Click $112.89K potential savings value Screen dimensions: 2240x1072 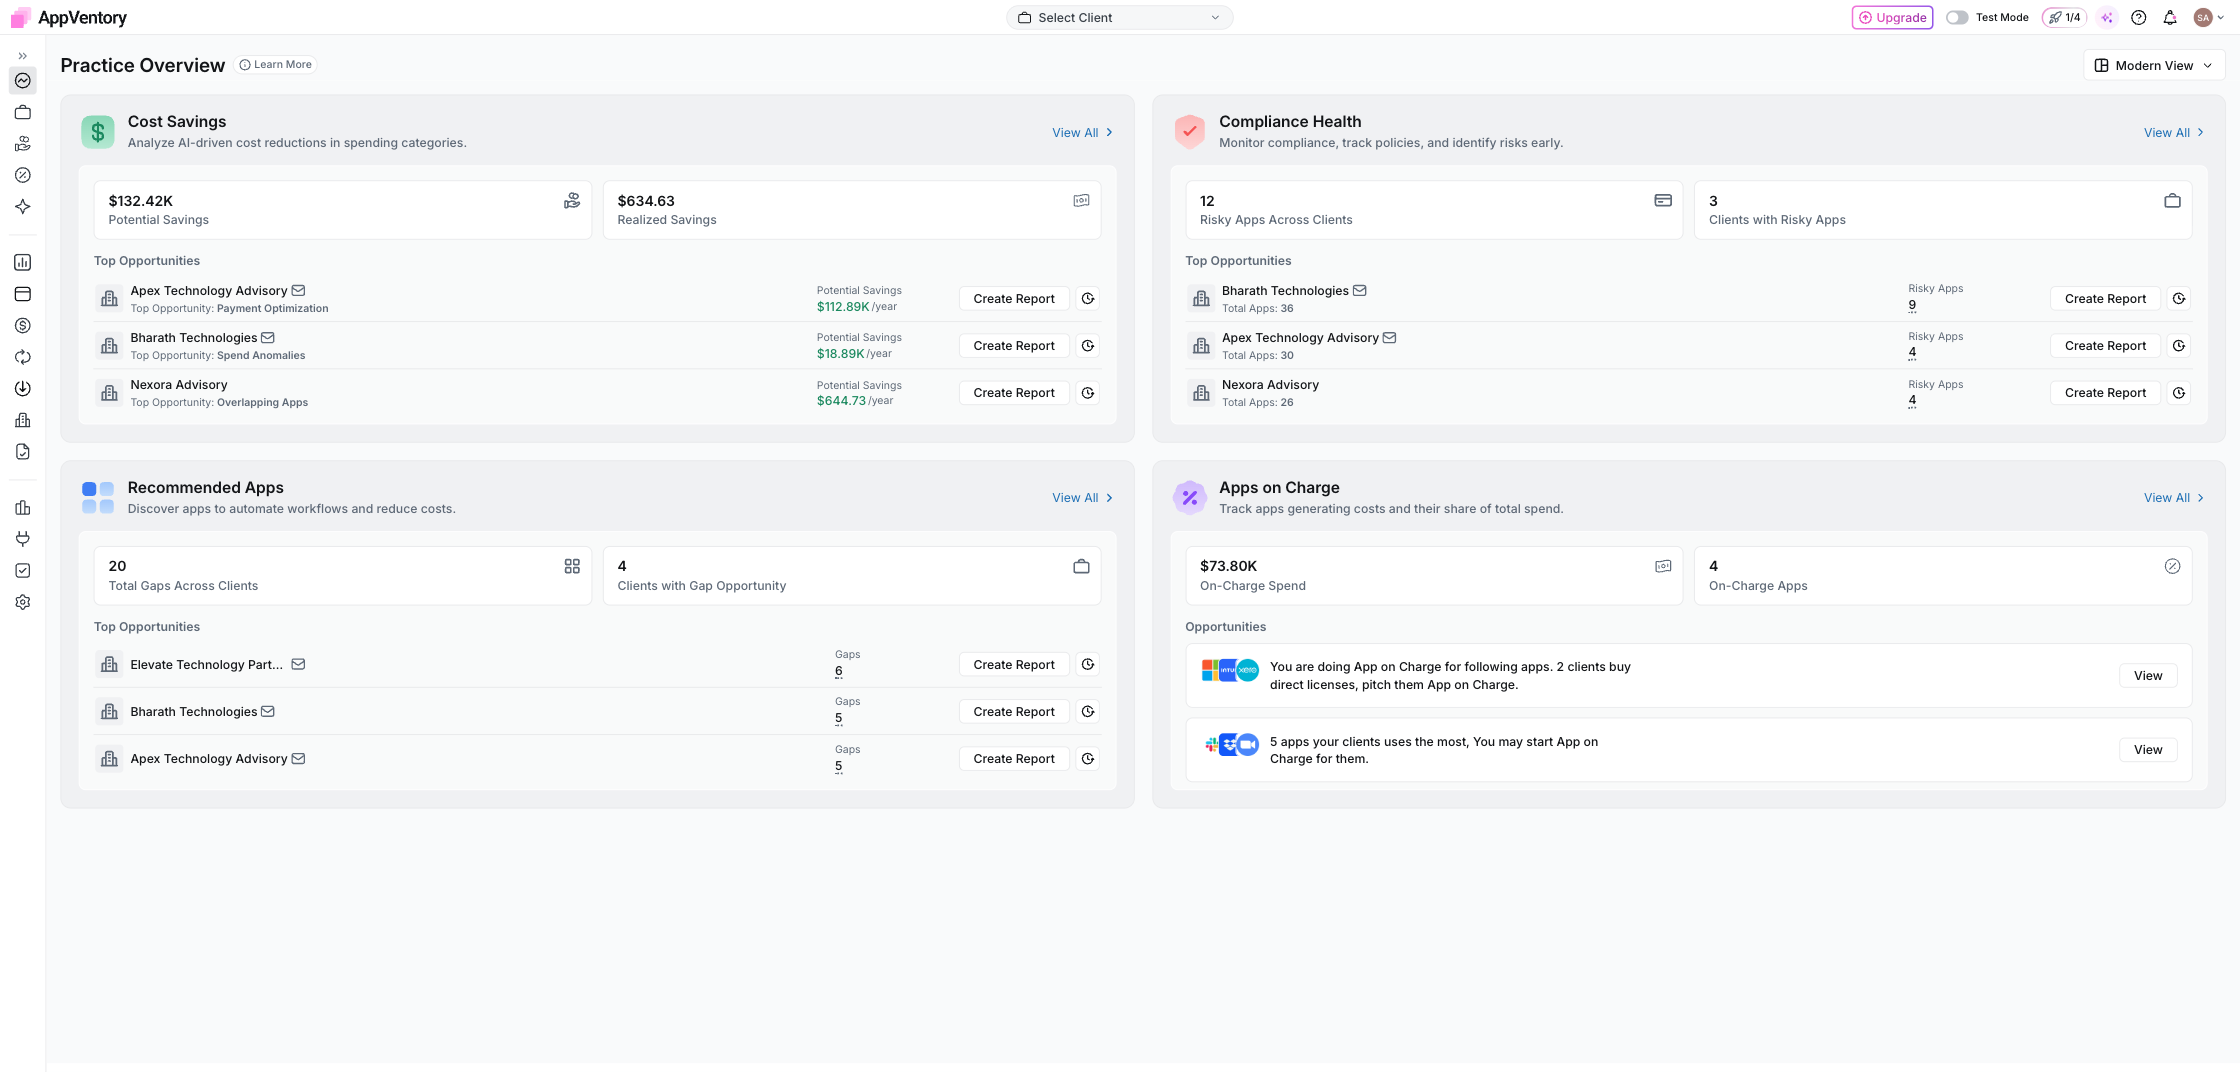(x=843, y=307)
